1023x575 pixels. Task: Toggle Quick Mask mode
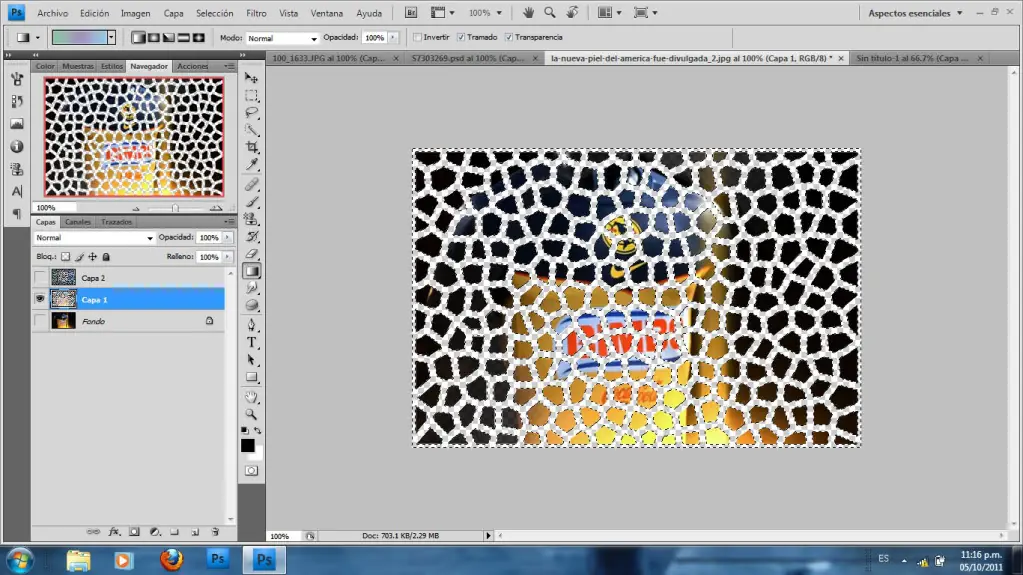[251, 471]
